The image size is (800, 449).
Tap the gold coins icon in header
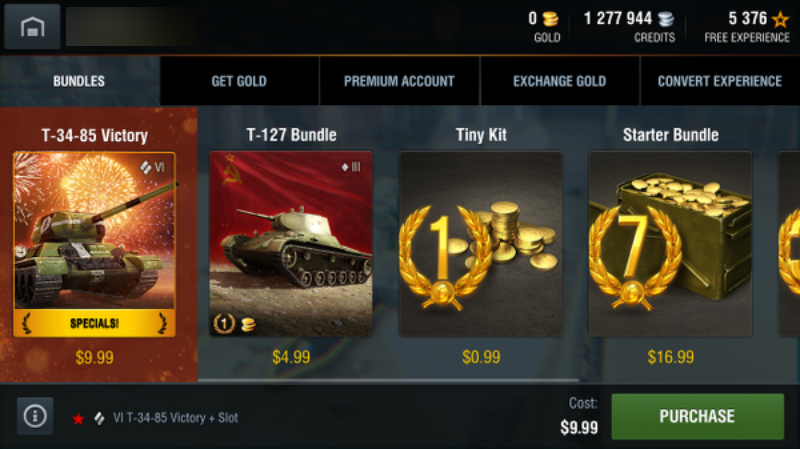click(x=550, y=19)
